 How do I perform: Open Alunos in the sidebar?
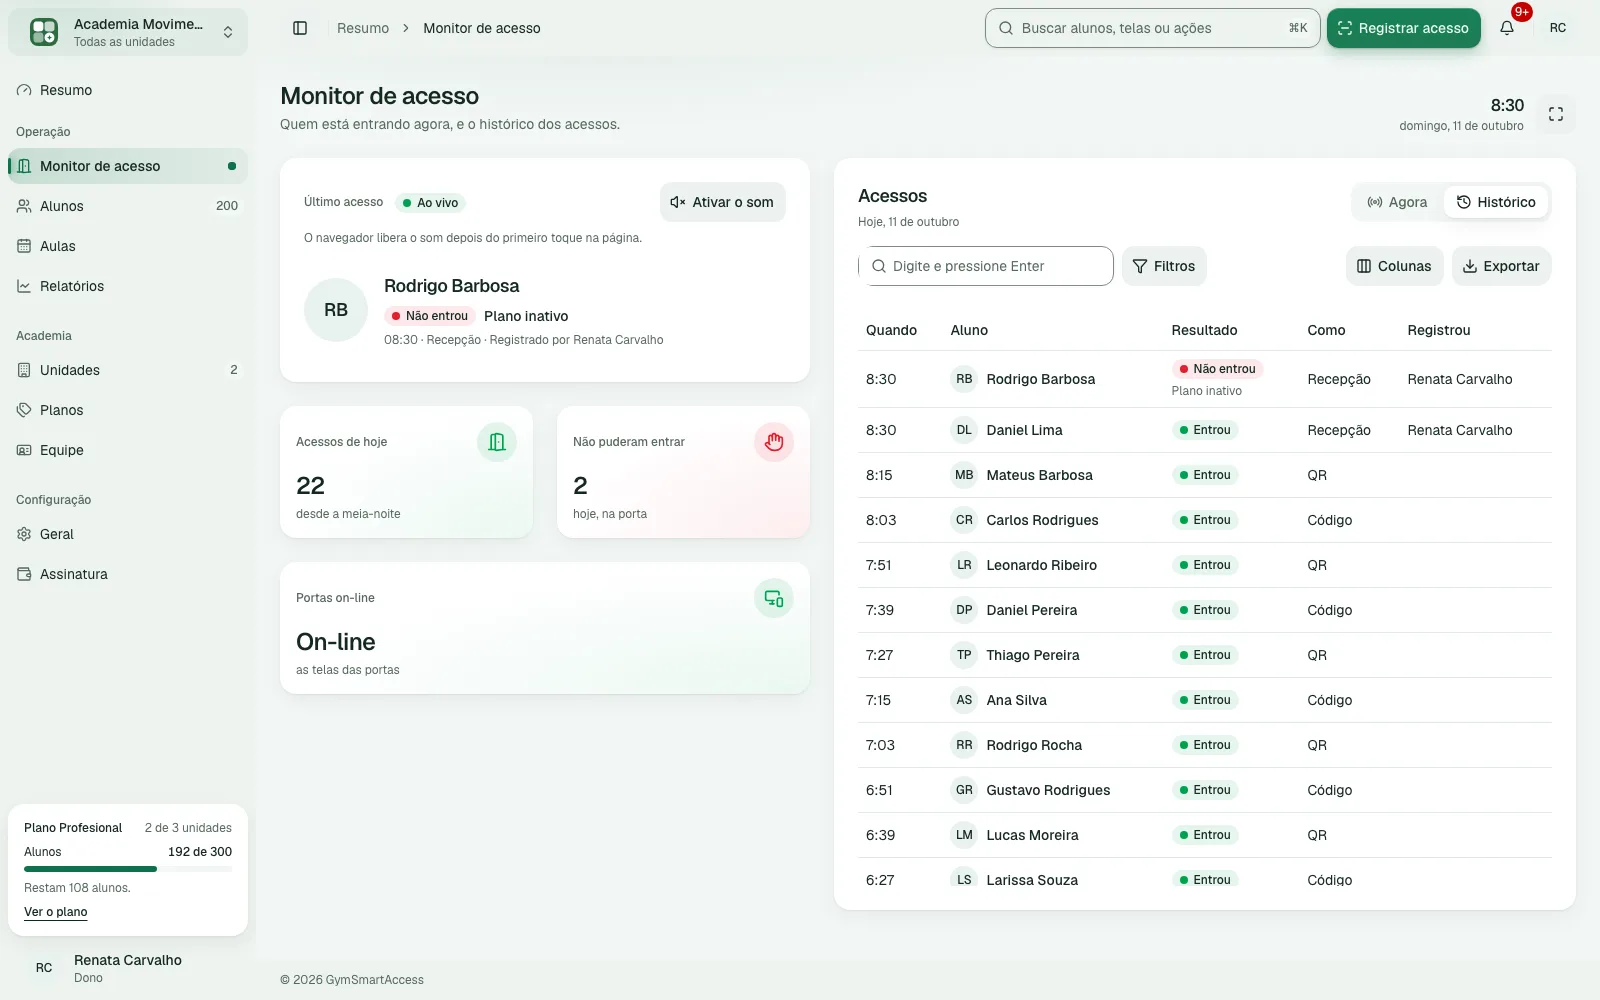click(128, 206)
